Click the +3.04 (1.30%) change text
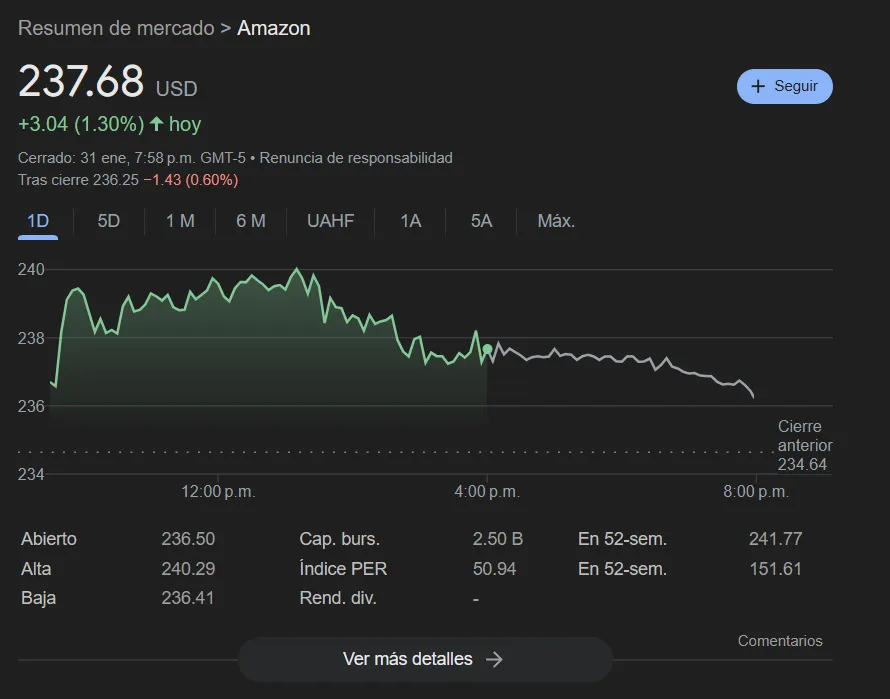 point(81,124)
